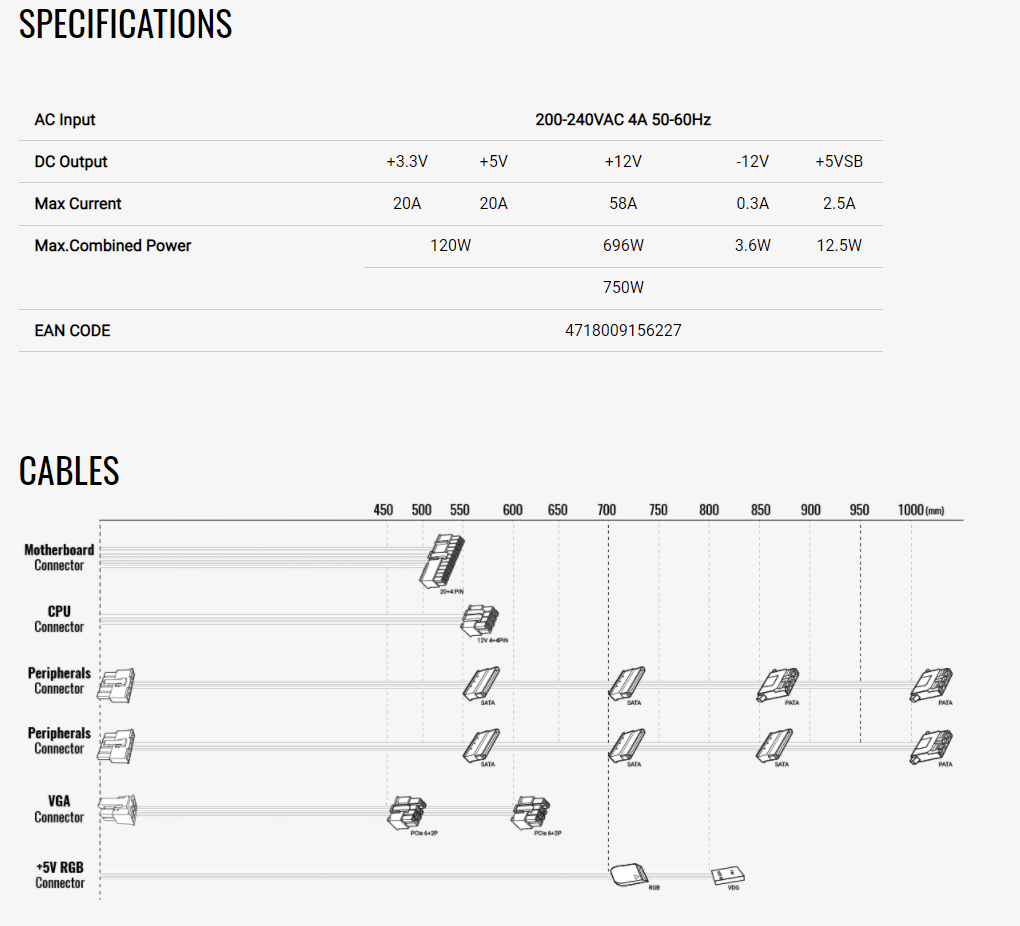Screen dimensions: 1020x926
Task: Click second Peripherals row SATA connector at 850mm
Action: click(x=774, y=746)
